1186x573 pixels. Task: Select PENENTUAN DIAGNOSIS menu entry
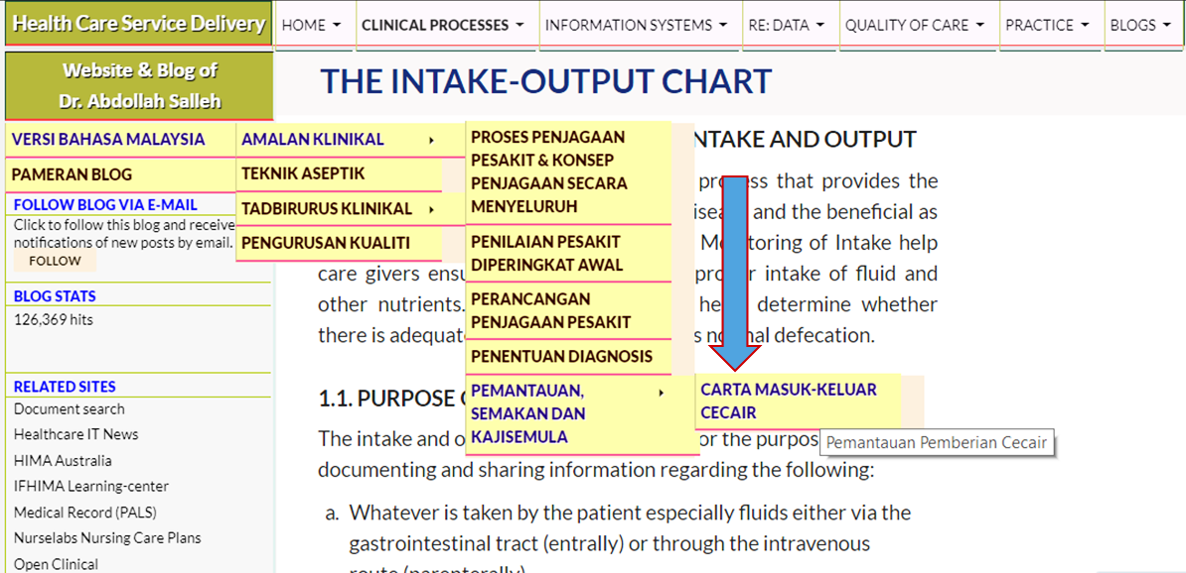[561, 356]
